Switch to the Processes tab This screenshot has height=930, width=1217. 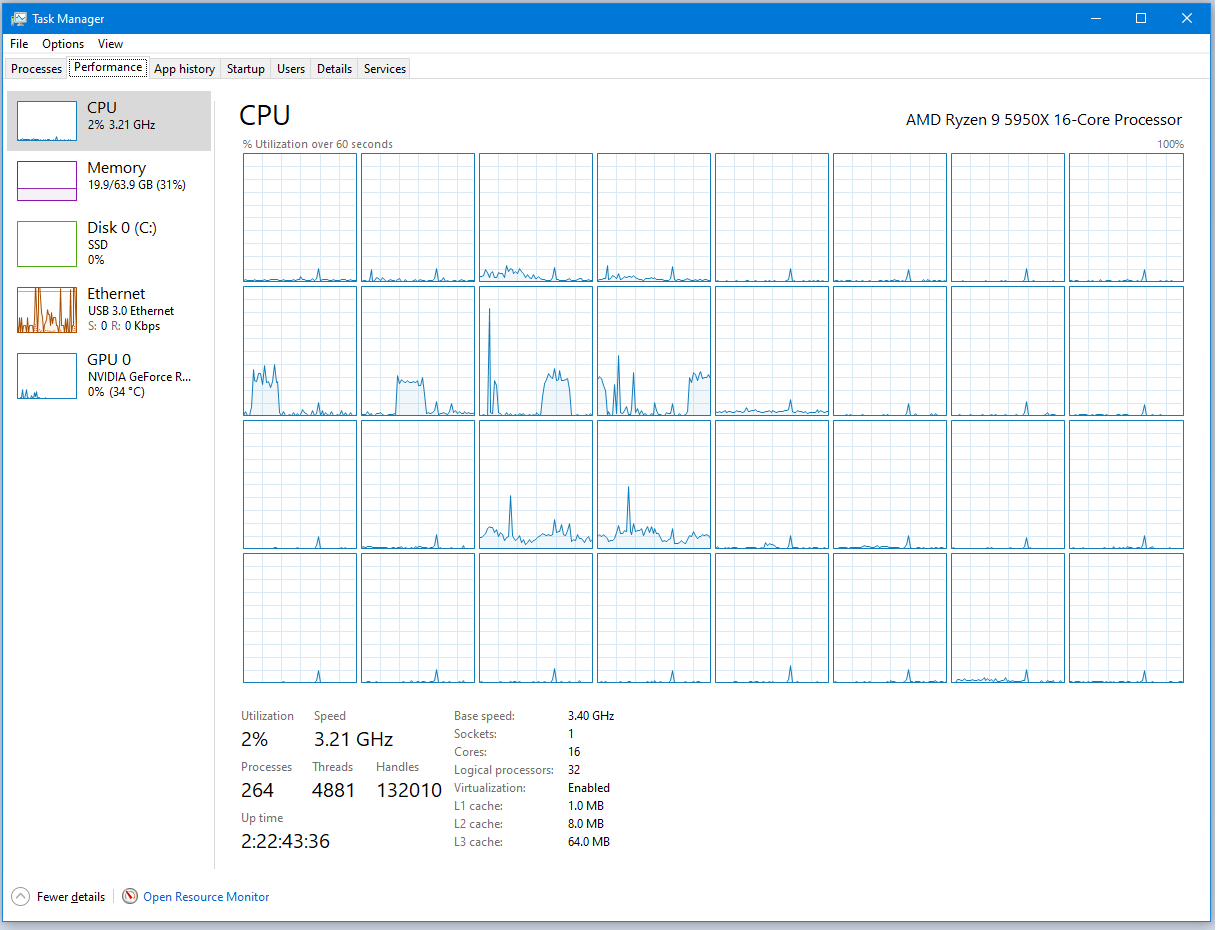click(36, 69)
